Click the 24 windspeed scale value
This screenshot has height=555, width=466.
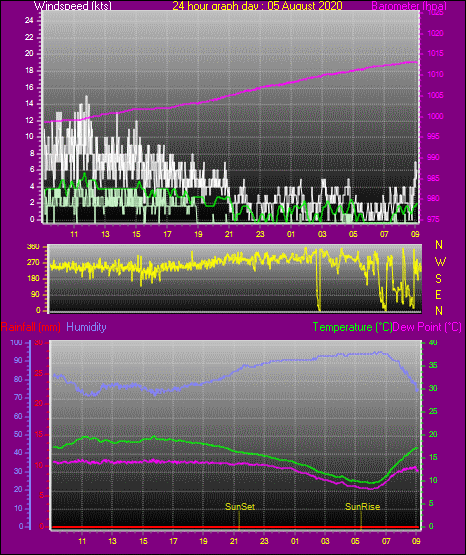pyautogui.click(x=29, y=21)
